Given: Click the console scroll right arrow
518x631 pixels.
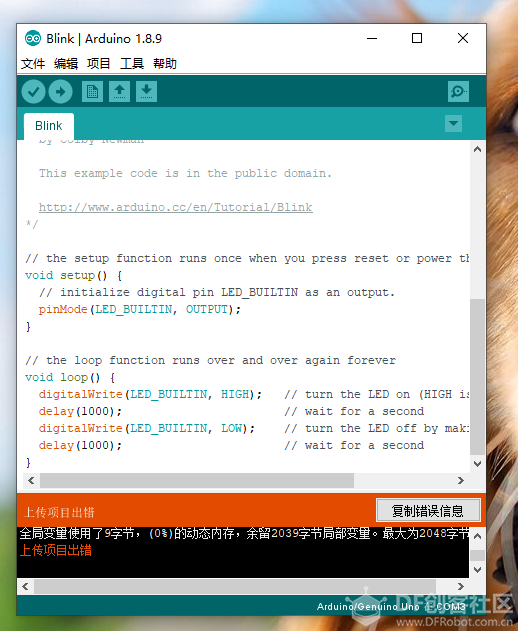Looking at the screenshot, I should [461, 586].
